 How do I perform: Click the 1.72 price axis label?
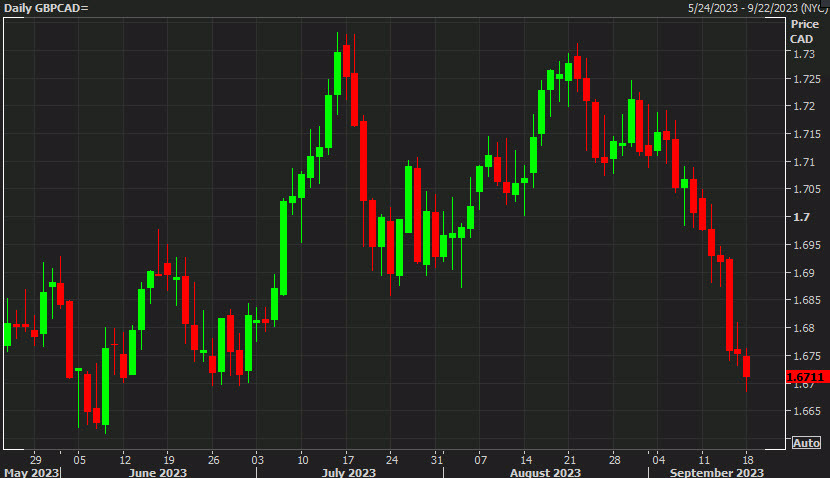[804, 106]
